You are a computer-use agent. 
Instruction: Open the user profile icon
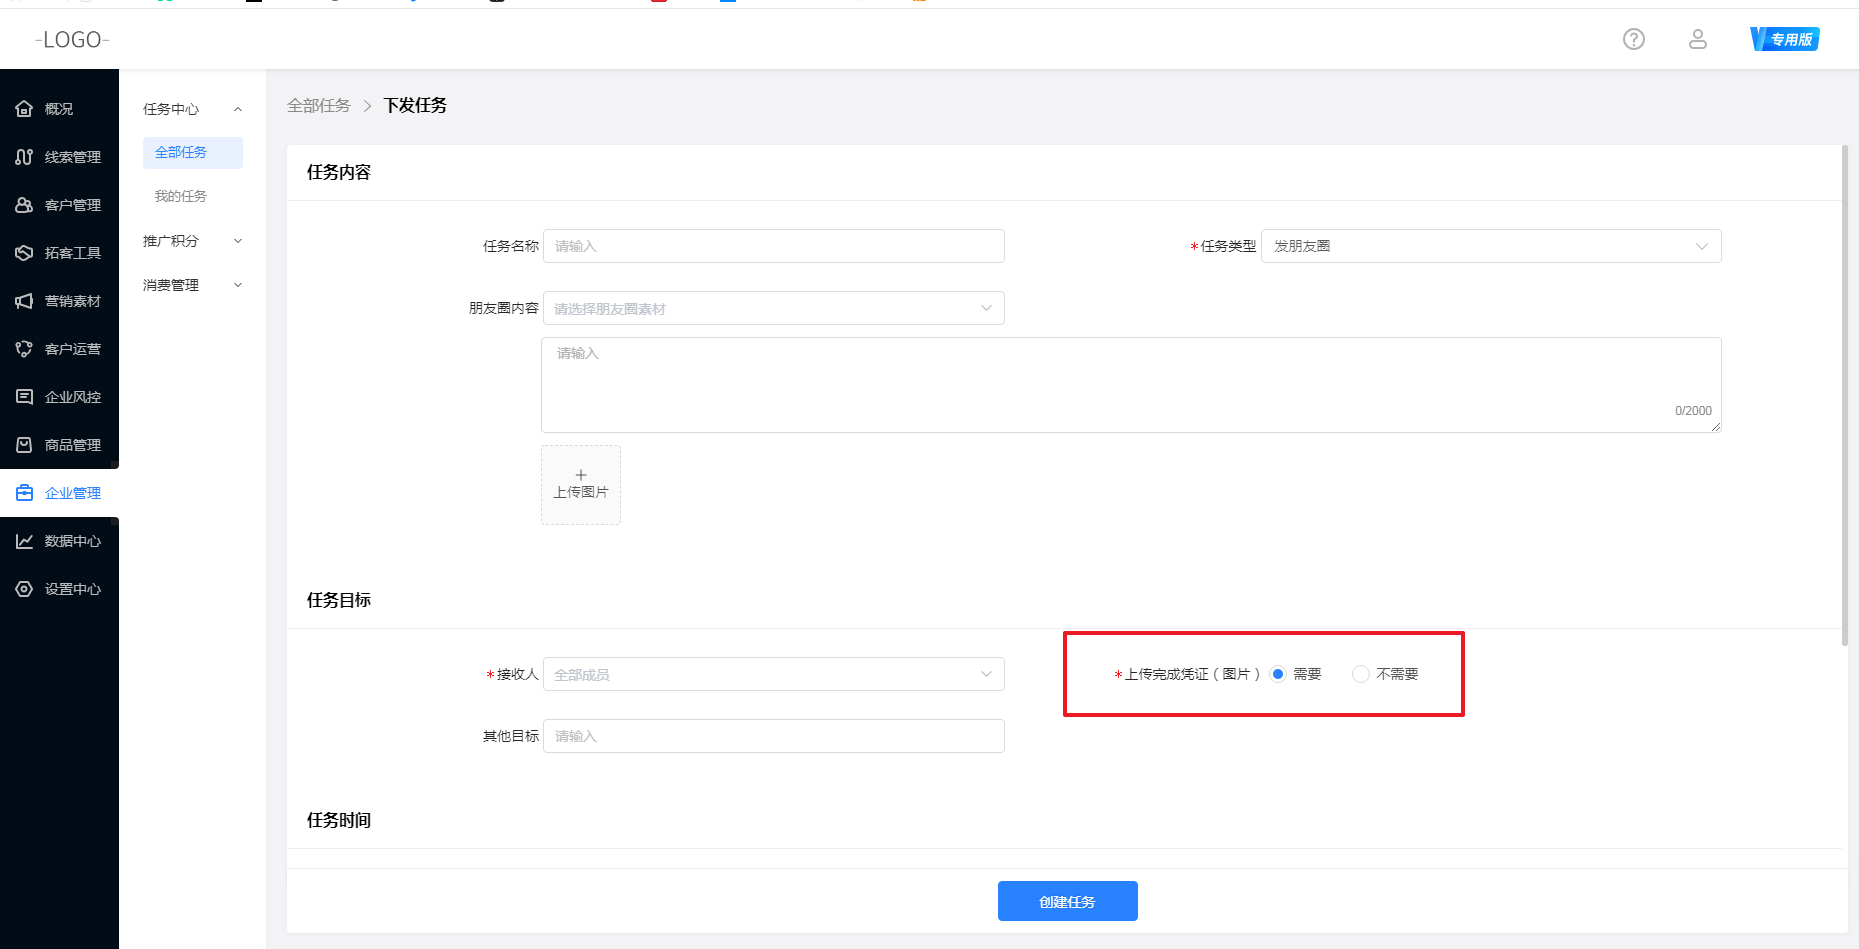click(x=1697, y=39)
